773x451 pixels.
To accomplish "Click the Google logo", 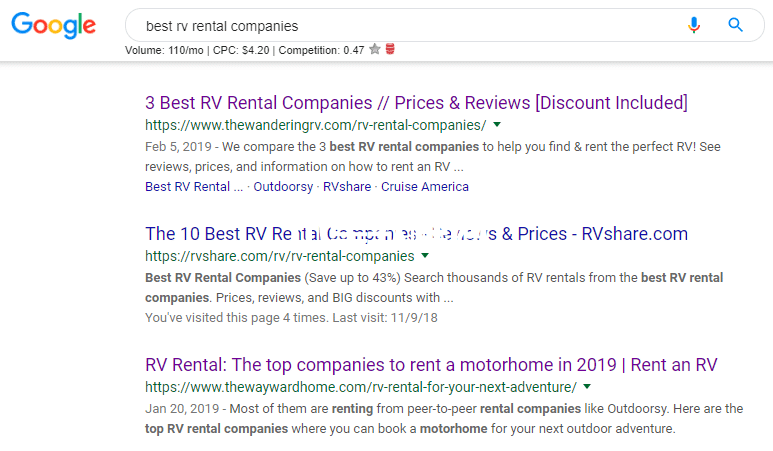I will 54,26.
